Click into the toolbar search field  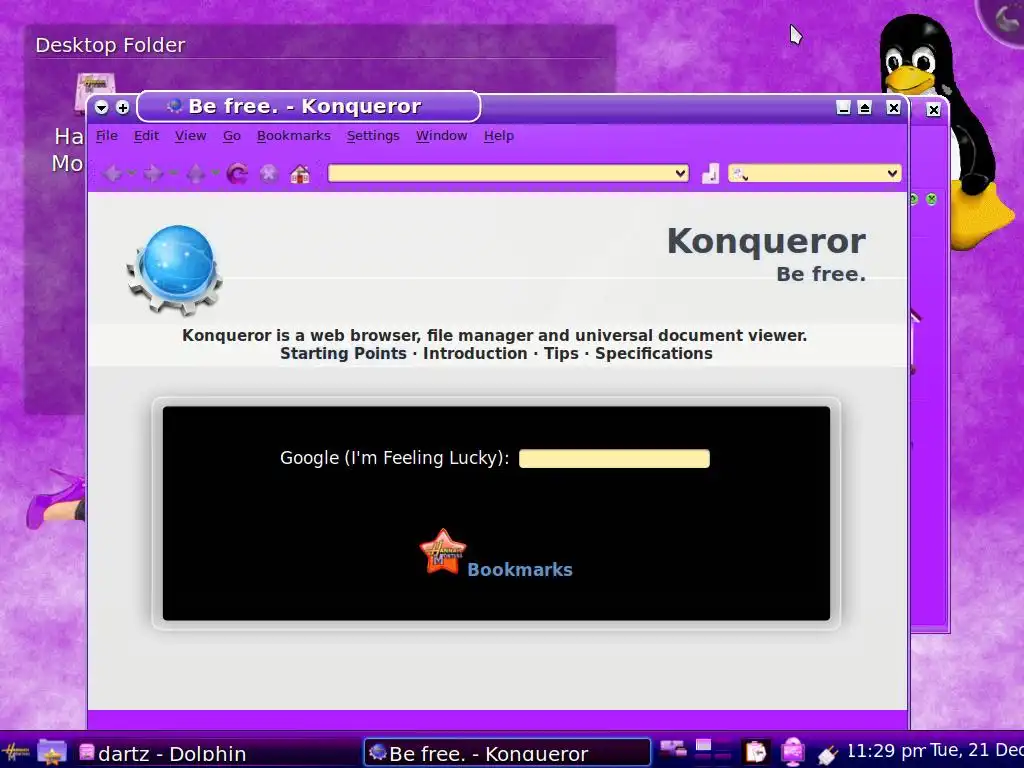(816, 173)
